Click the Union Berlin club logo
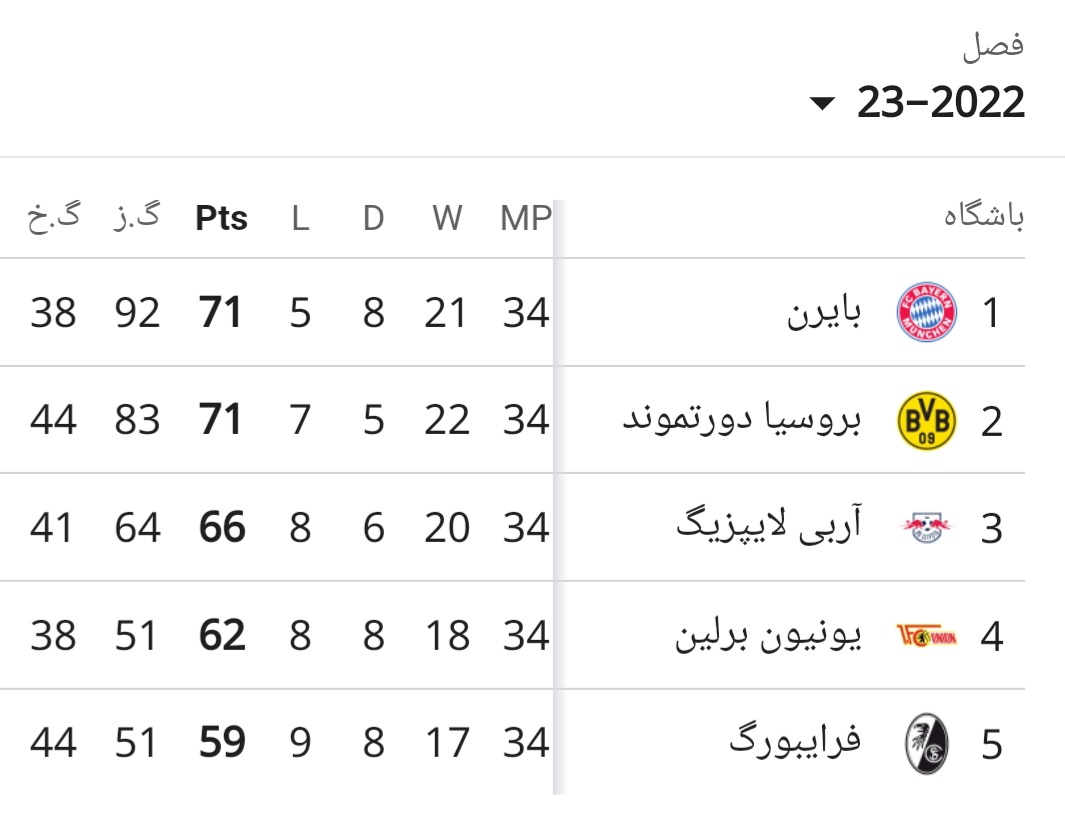Viewport: 1065px width, 833px height. (x=926, y=635)
